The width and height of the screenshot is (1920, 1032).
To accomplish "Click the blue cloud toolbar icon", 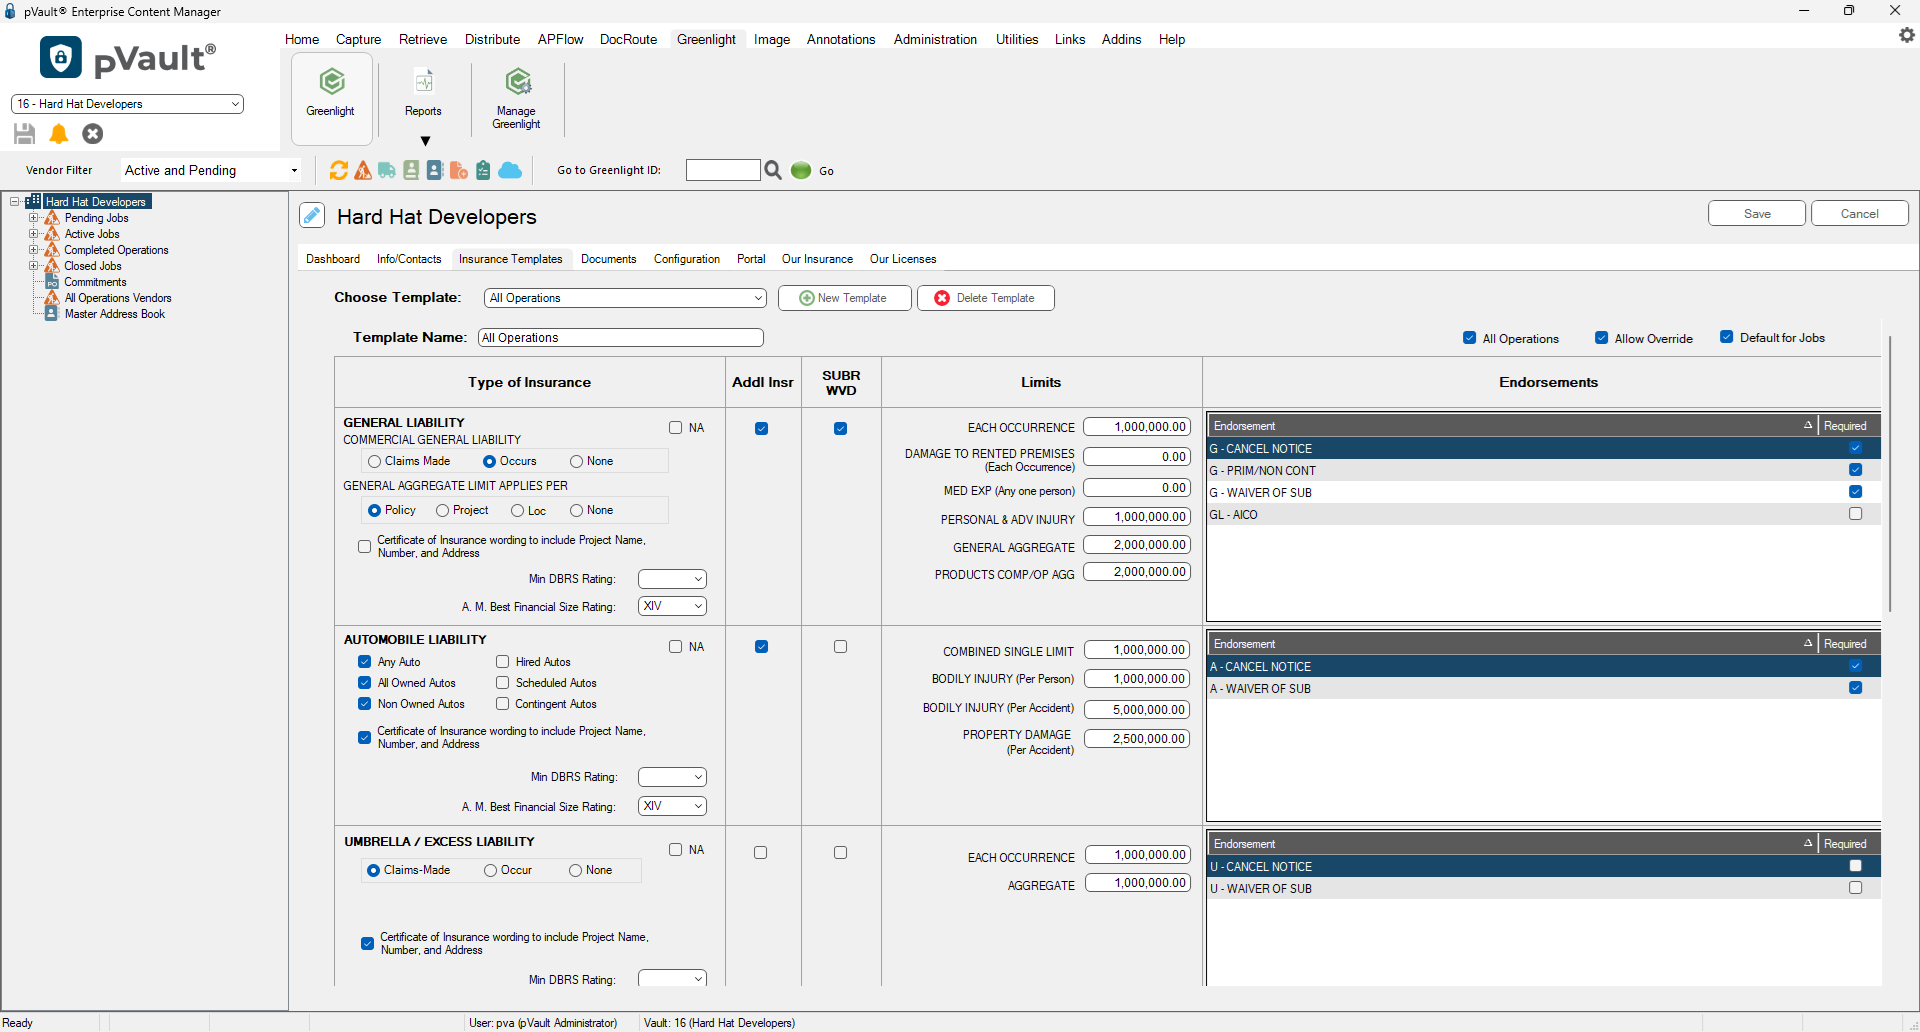I will [x=510, y=170].
